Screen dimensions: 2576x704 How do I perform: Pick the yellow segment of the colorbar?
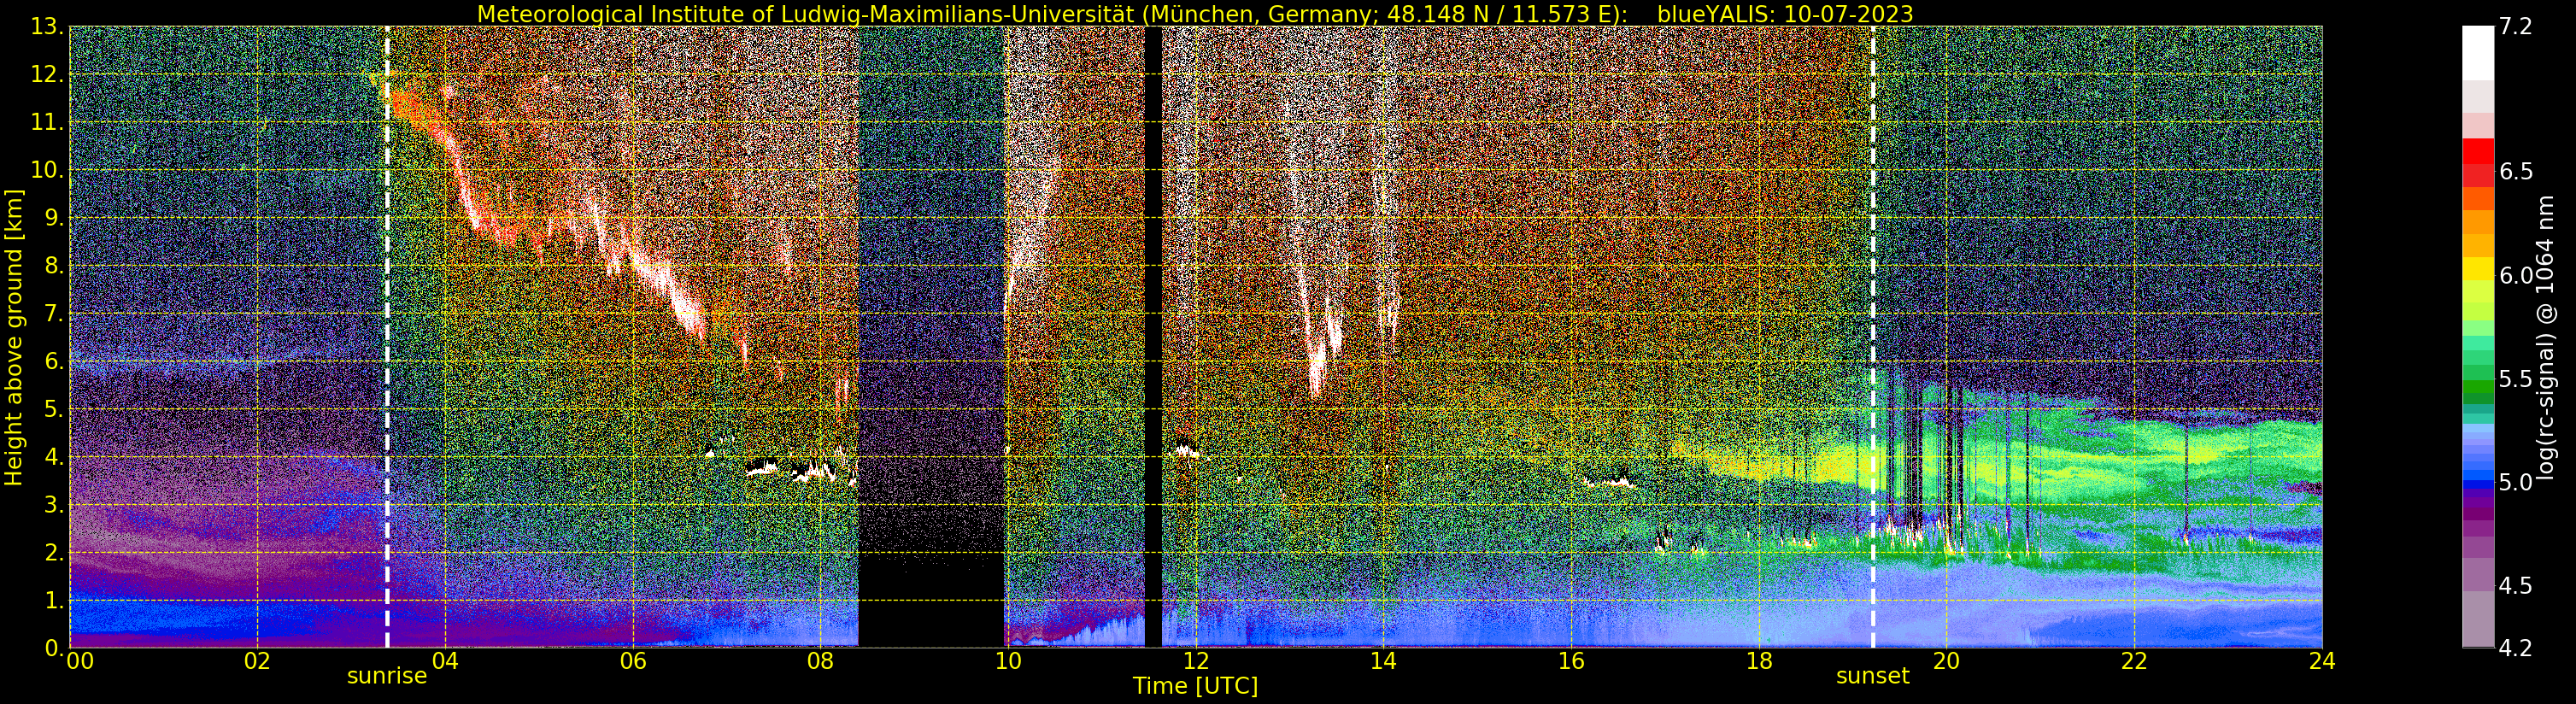click(2477, 269)
